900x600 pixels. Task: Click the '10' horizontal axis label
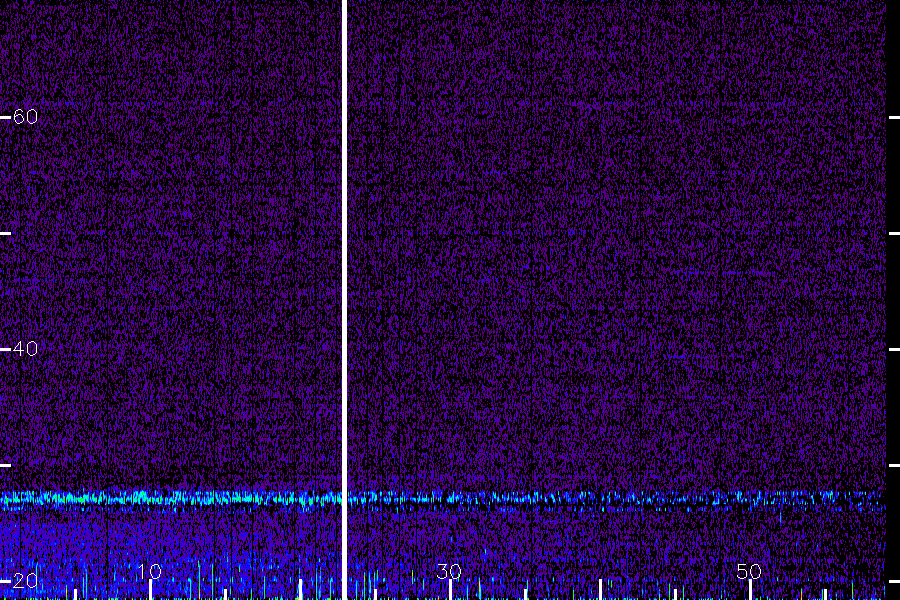tap(150, 571)
